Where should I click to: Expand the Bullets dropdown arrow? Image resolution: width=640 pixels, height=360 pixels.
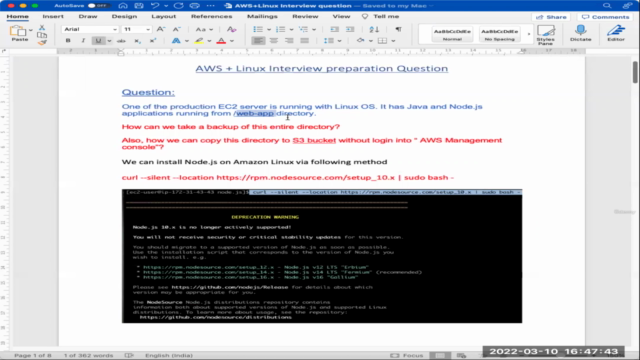(269, 29)
